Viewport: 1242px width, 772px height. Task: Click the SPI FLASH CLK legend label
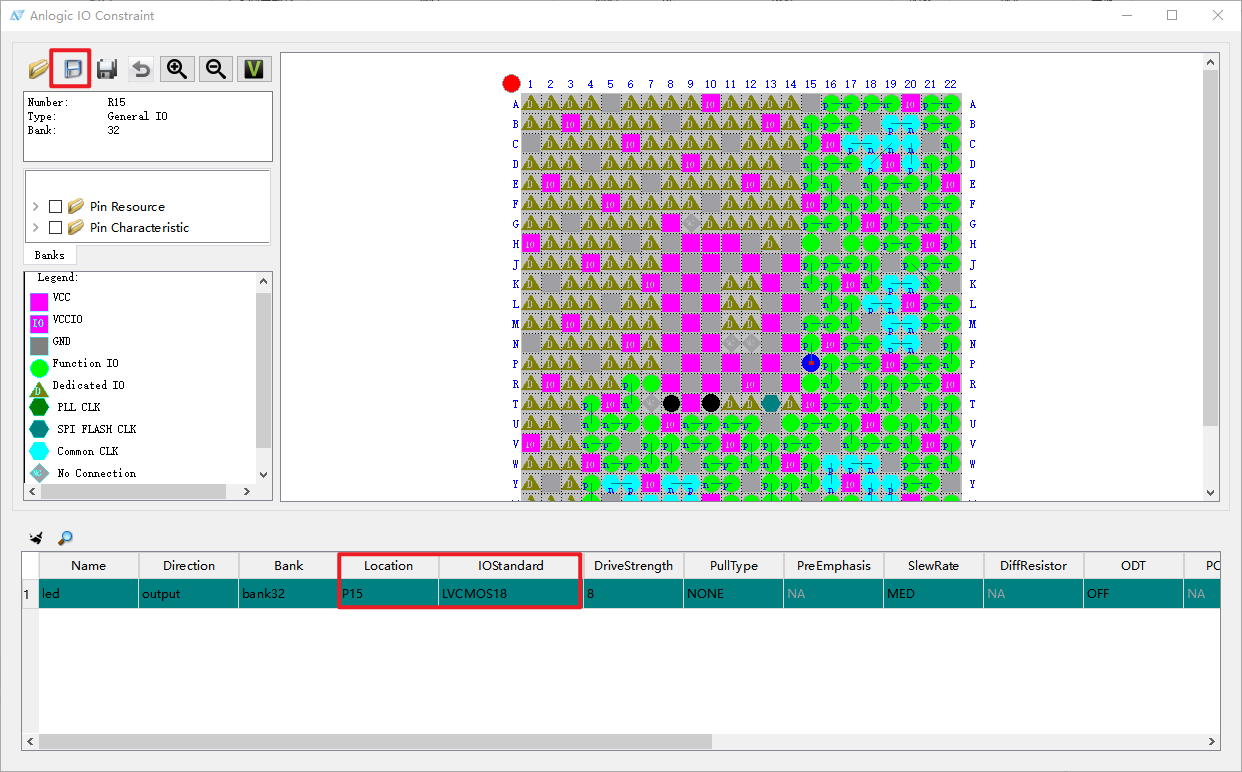pyautogui.click(x=97, y=429)
